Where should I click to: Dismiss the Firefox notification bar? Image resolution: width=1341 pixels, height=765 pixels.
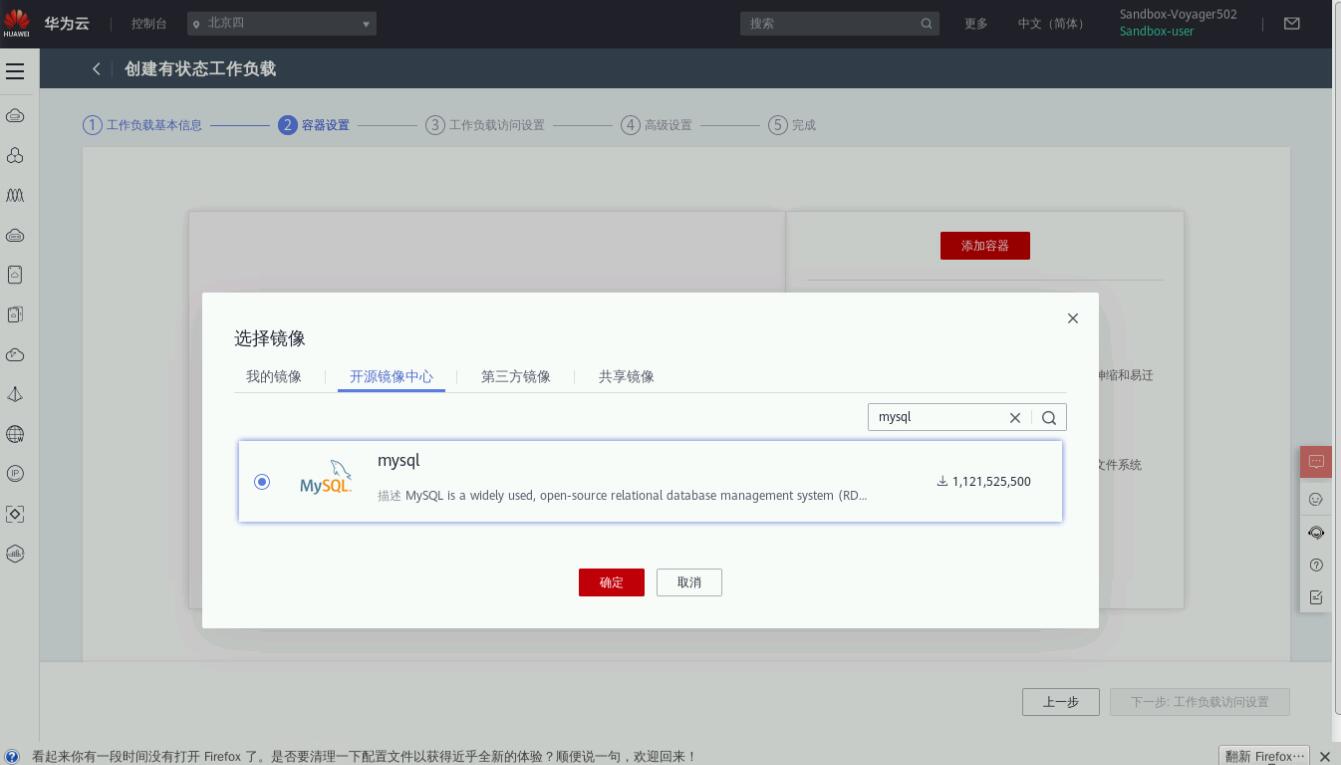[1325, 756]
